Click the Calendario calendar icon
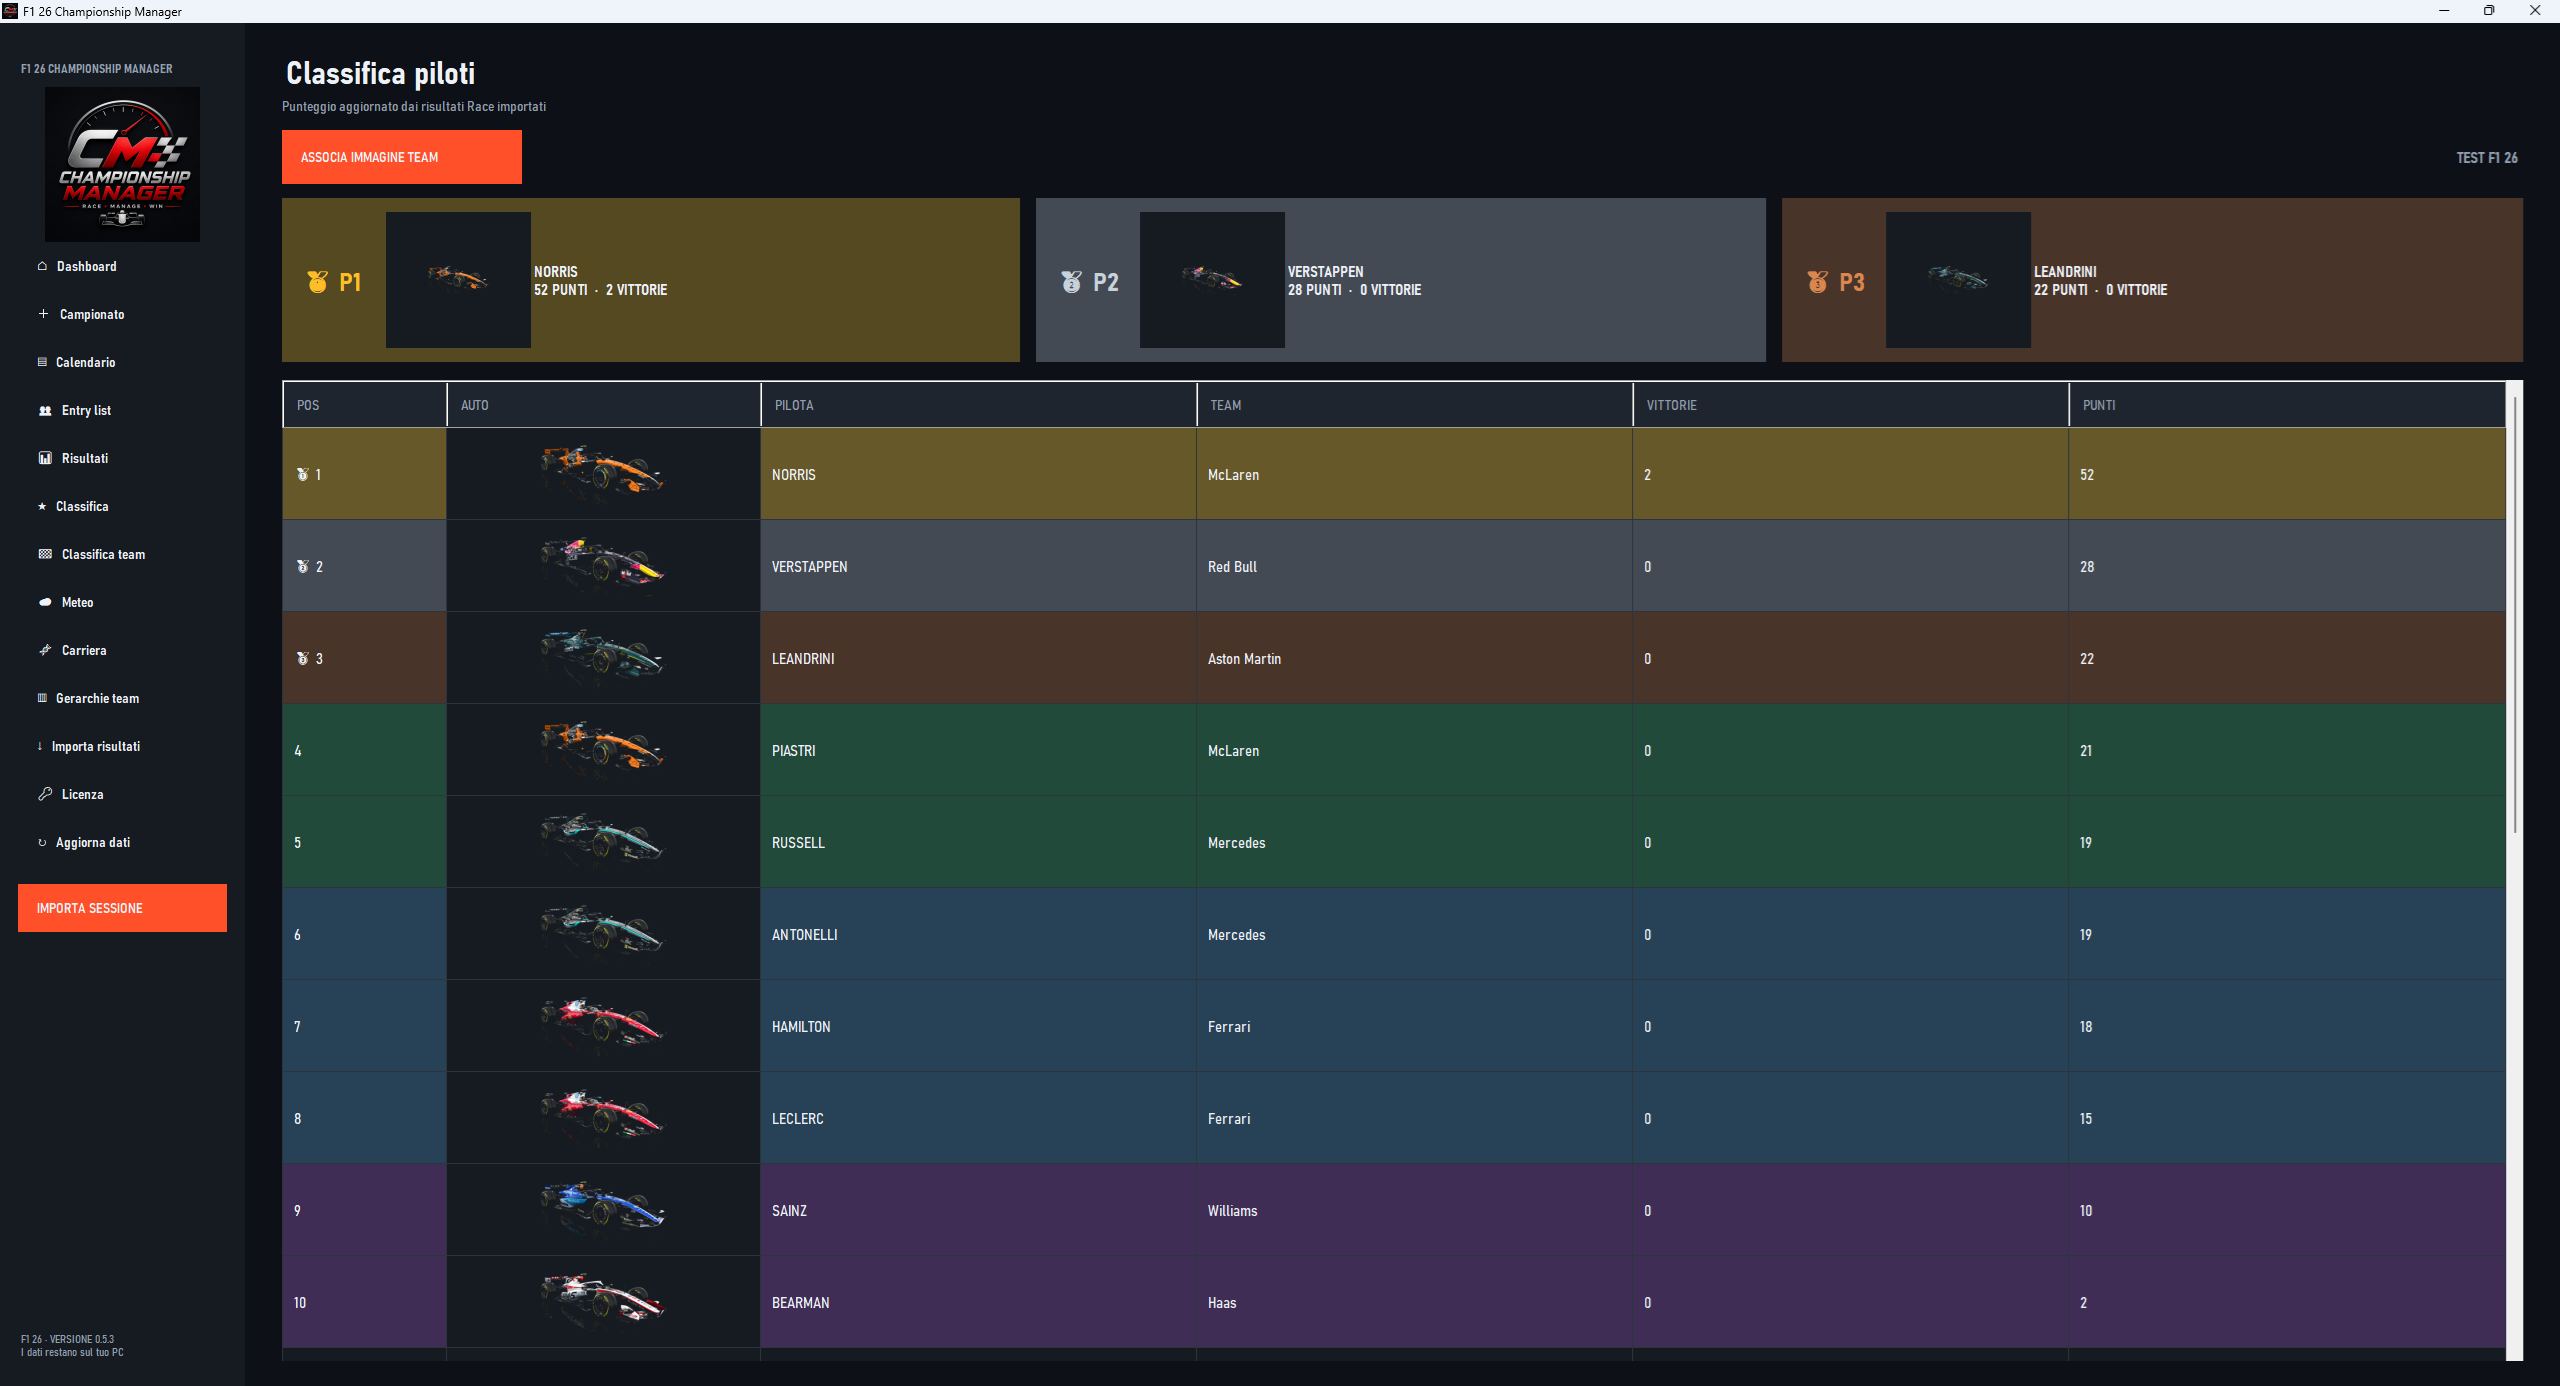Image resolution: width=2560 pixels, height=1386 pixels. point(42,362)
